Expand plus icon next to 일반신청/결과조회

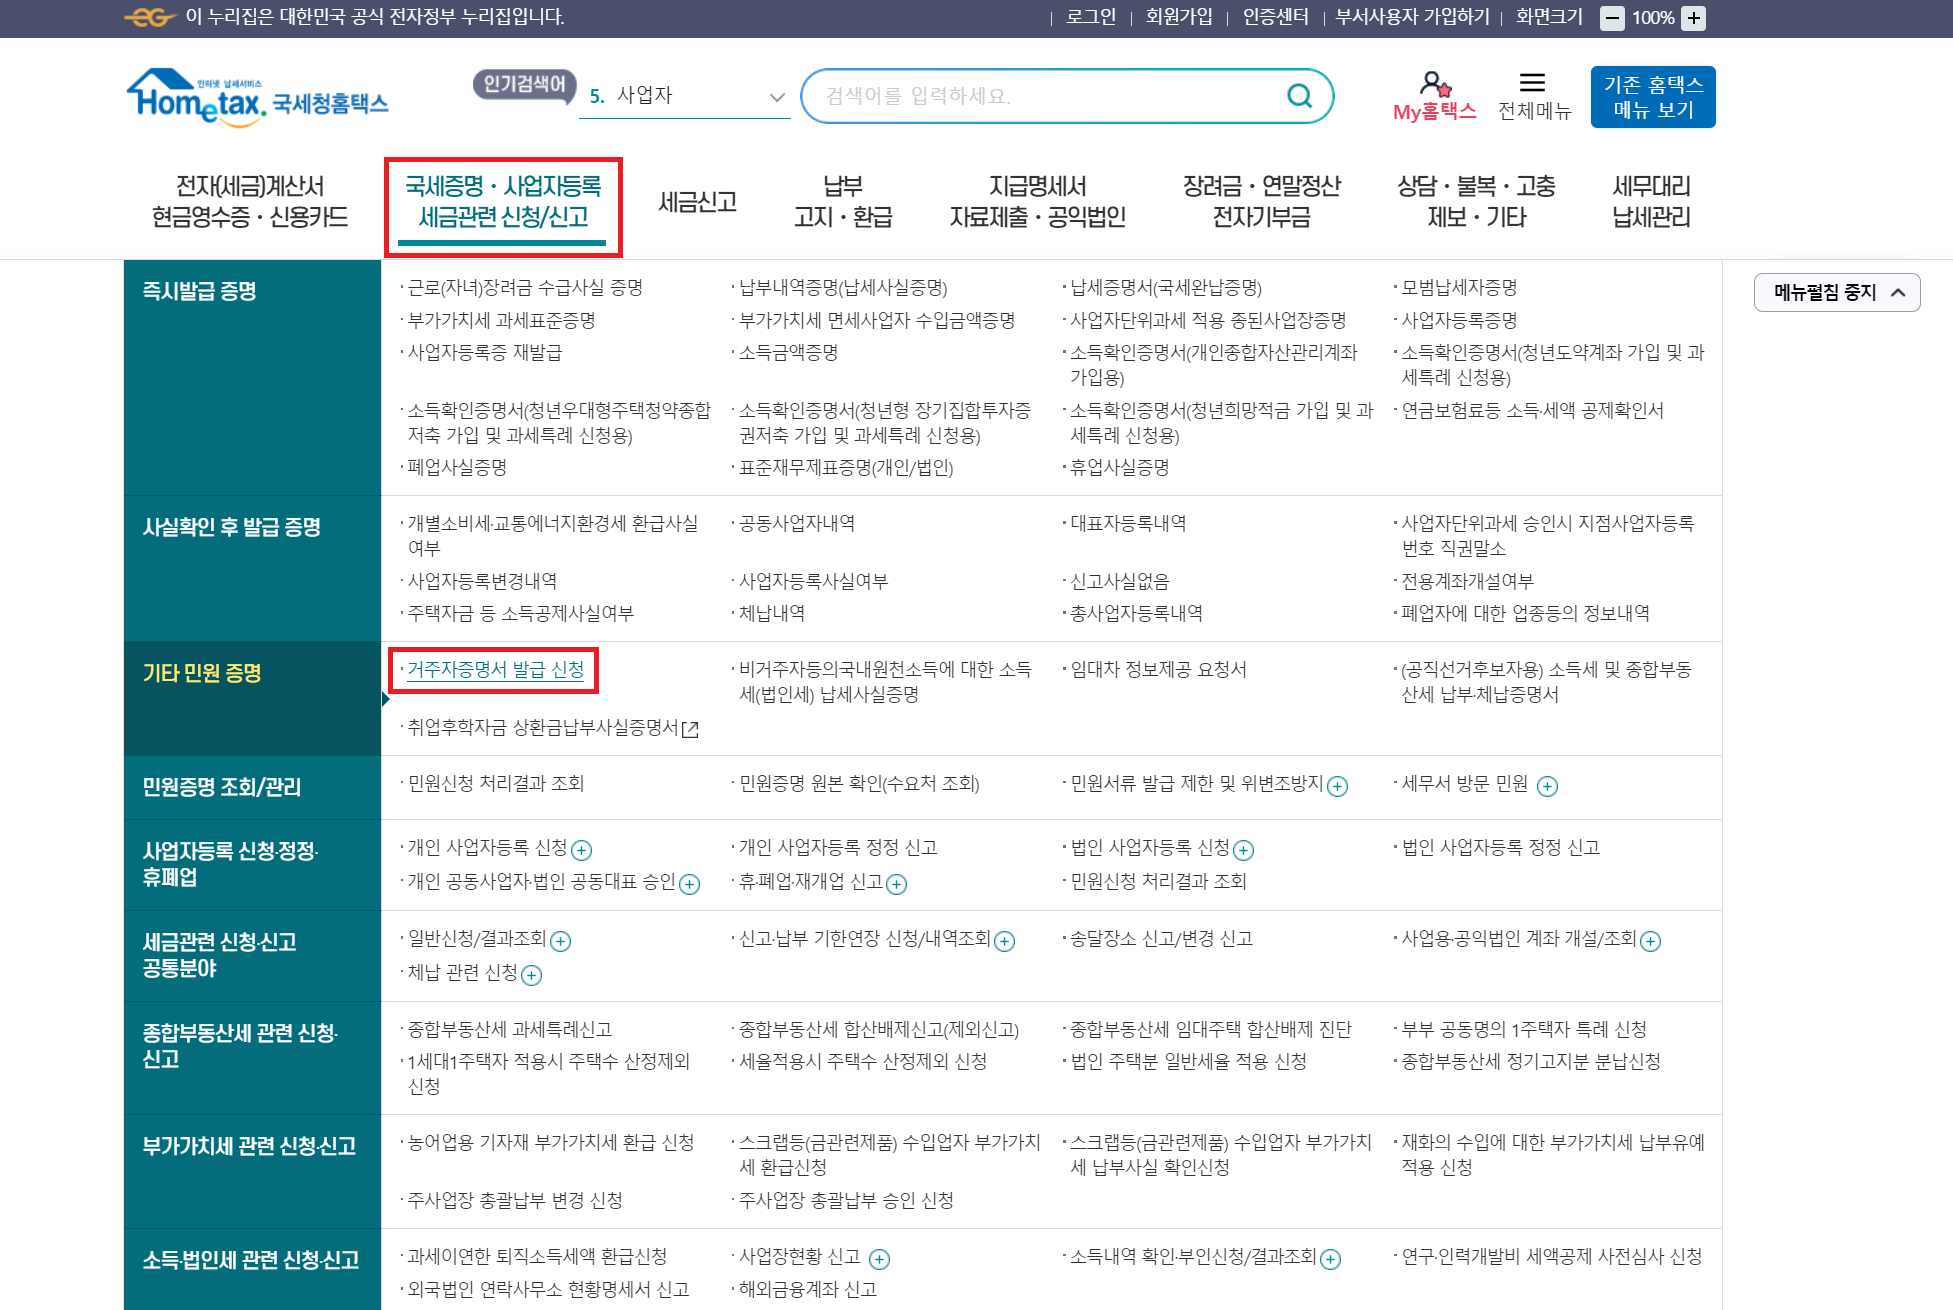point(560,941)
